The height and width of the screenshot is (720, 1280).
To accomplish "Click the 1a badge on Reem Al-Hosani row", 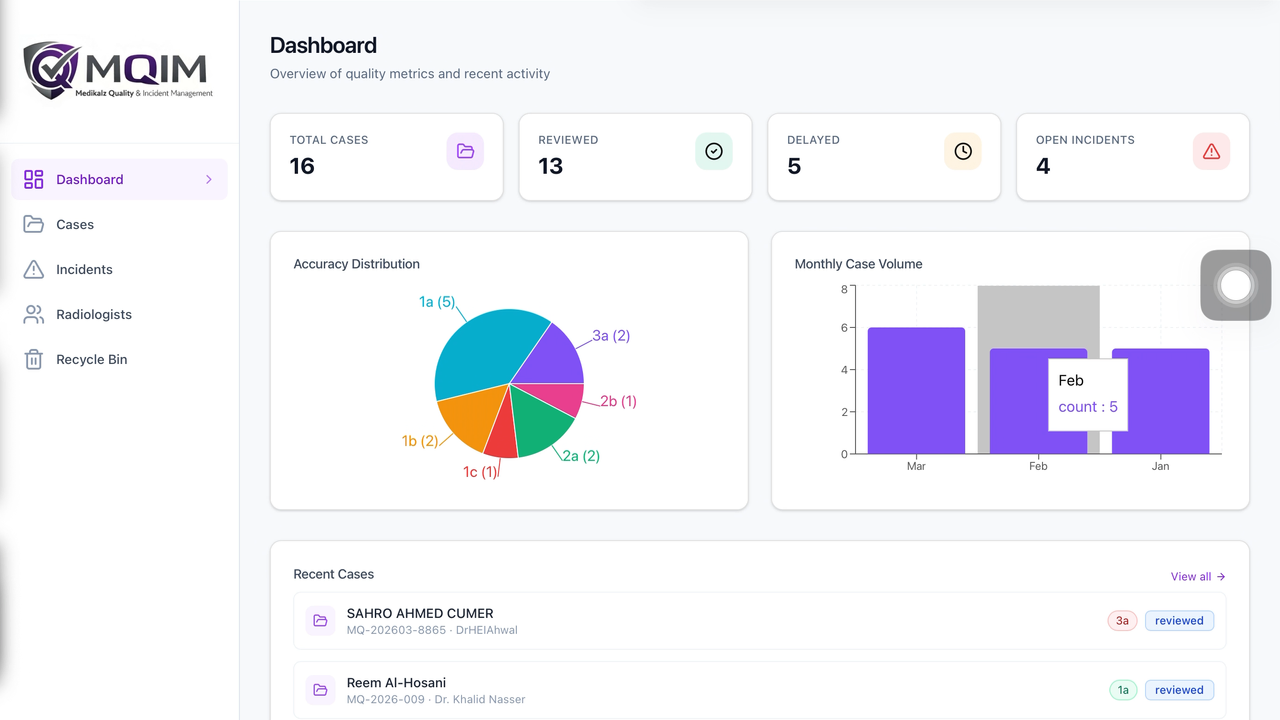I will point(1123,690).
